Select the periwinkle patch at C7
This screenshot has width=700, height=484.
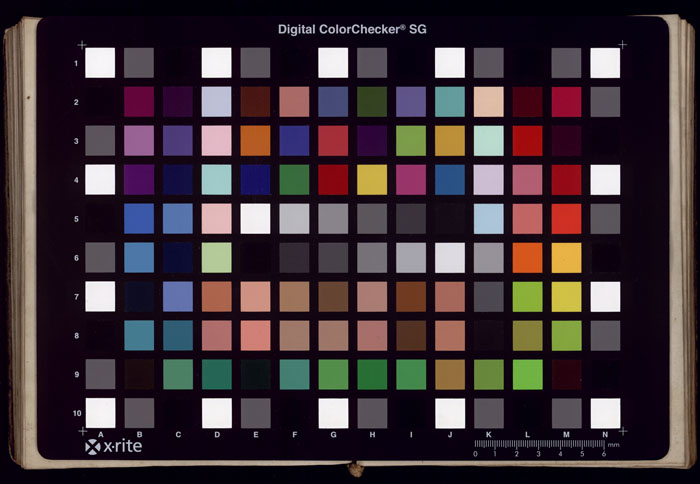178,296
